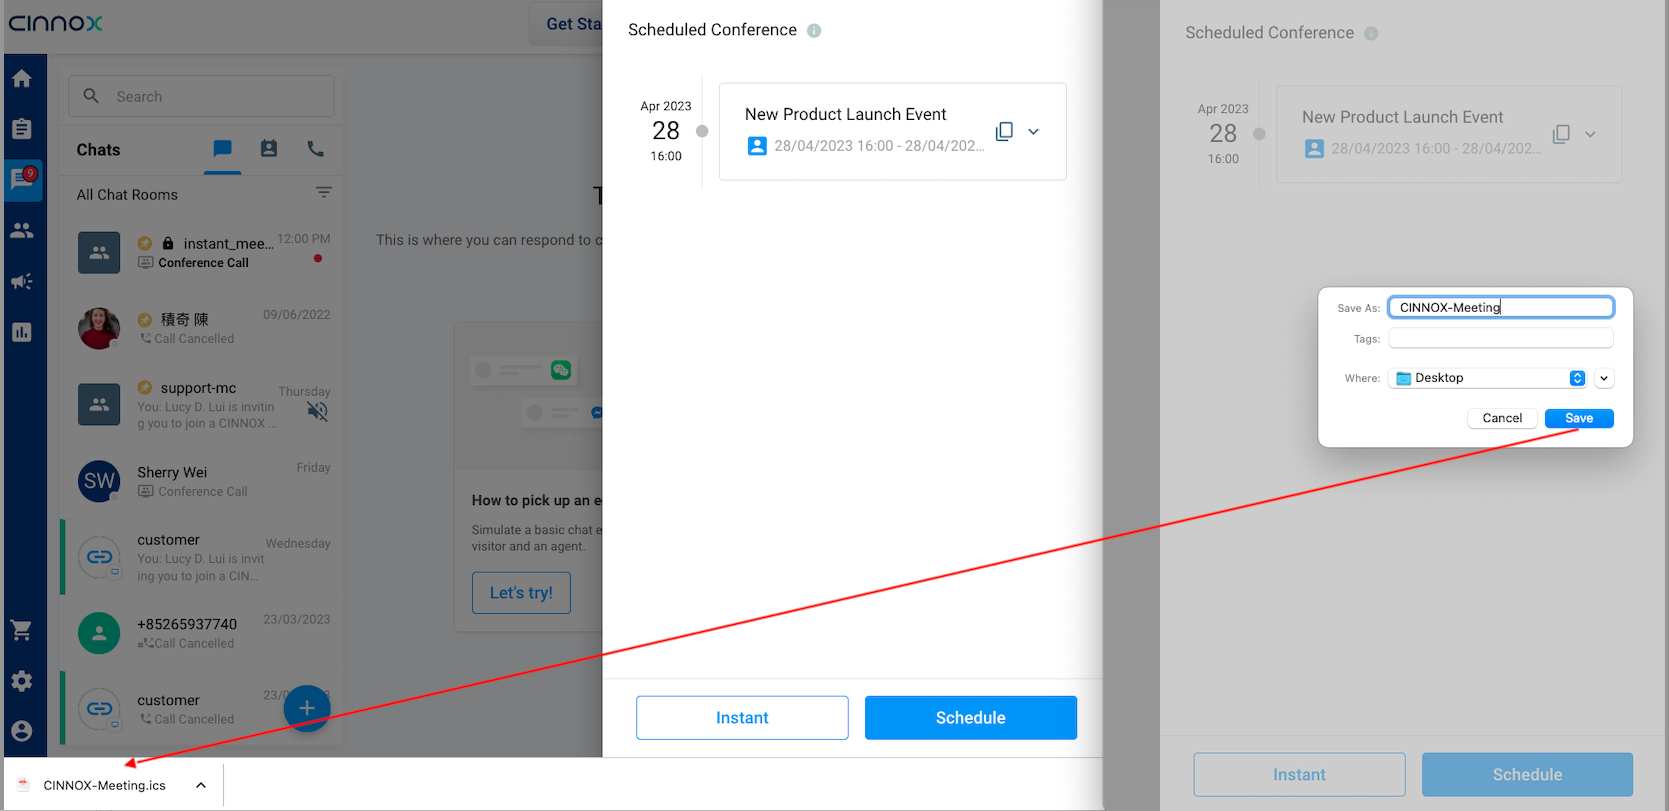This screenshot has height=811, width=1669.
Task: Open the settings gear sidebar icon
Action: (22, 681)
